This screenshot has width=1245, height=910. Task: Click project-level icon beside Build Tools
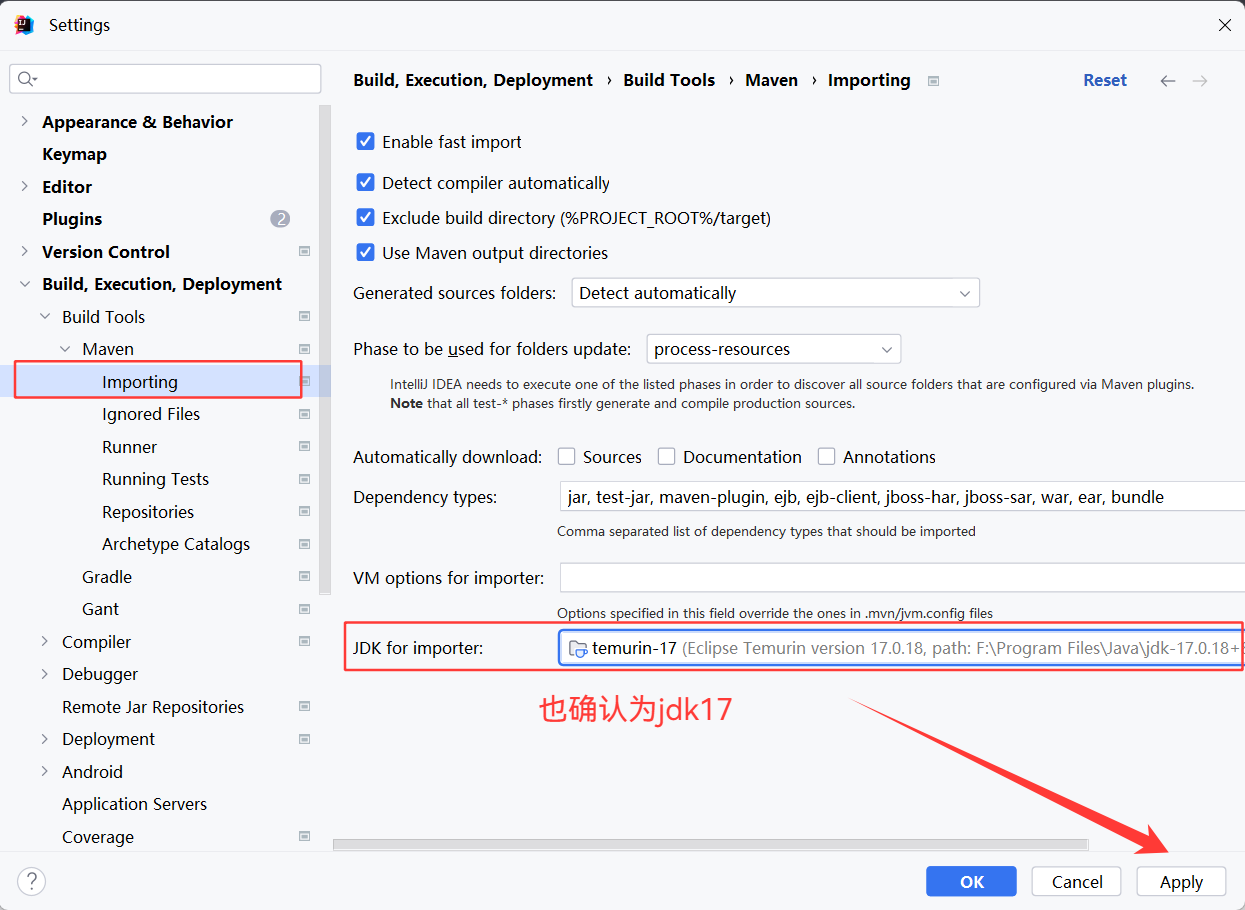pyautogui.click(x=304, y=317)
